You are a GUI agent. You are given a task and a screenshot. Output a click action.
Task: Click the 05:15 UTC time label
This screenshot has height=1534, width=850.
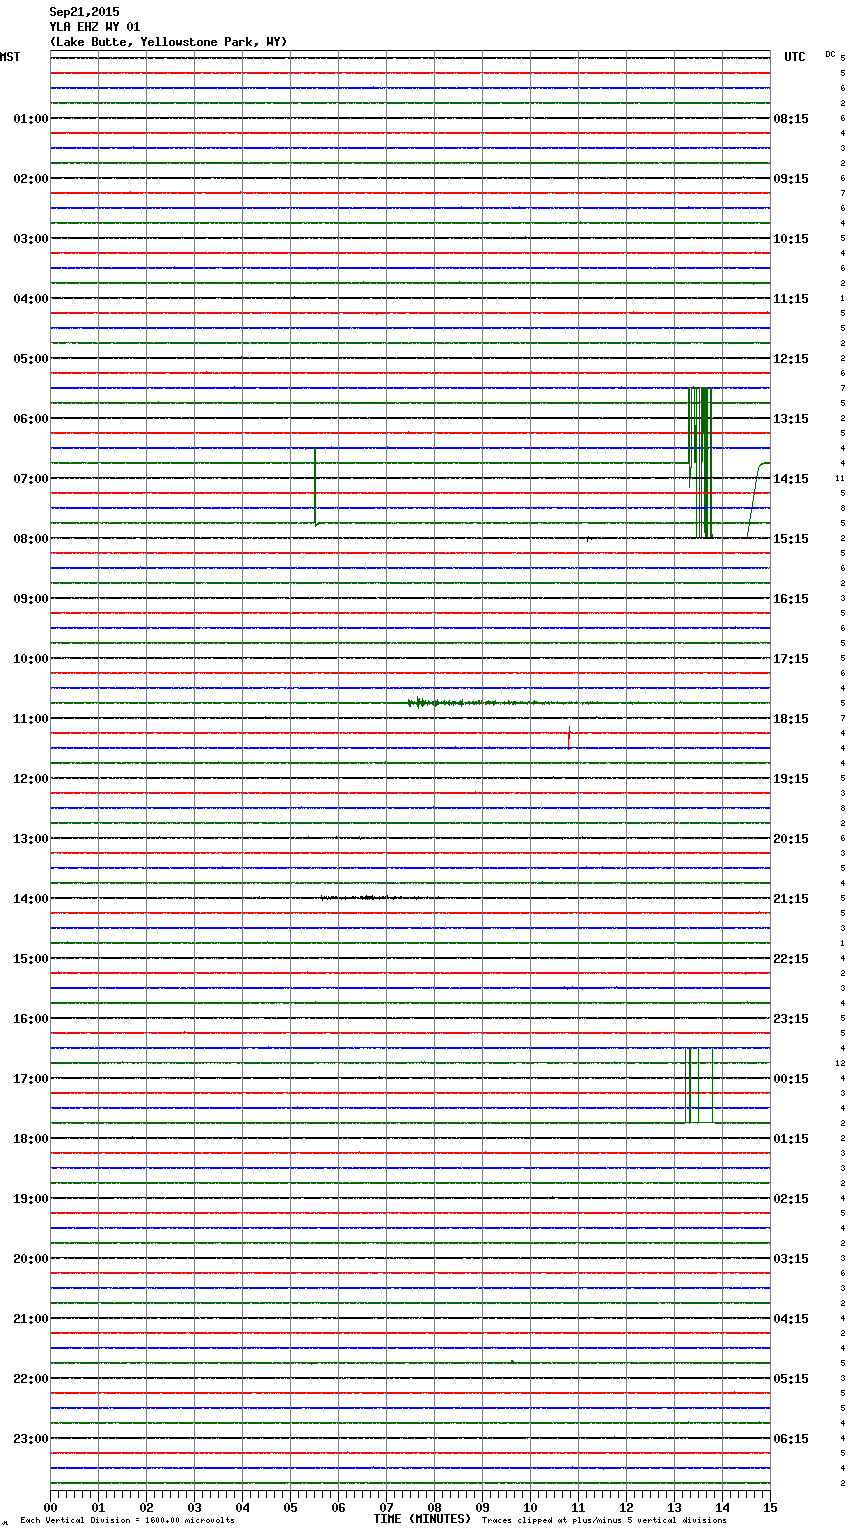coord(791,1379)
